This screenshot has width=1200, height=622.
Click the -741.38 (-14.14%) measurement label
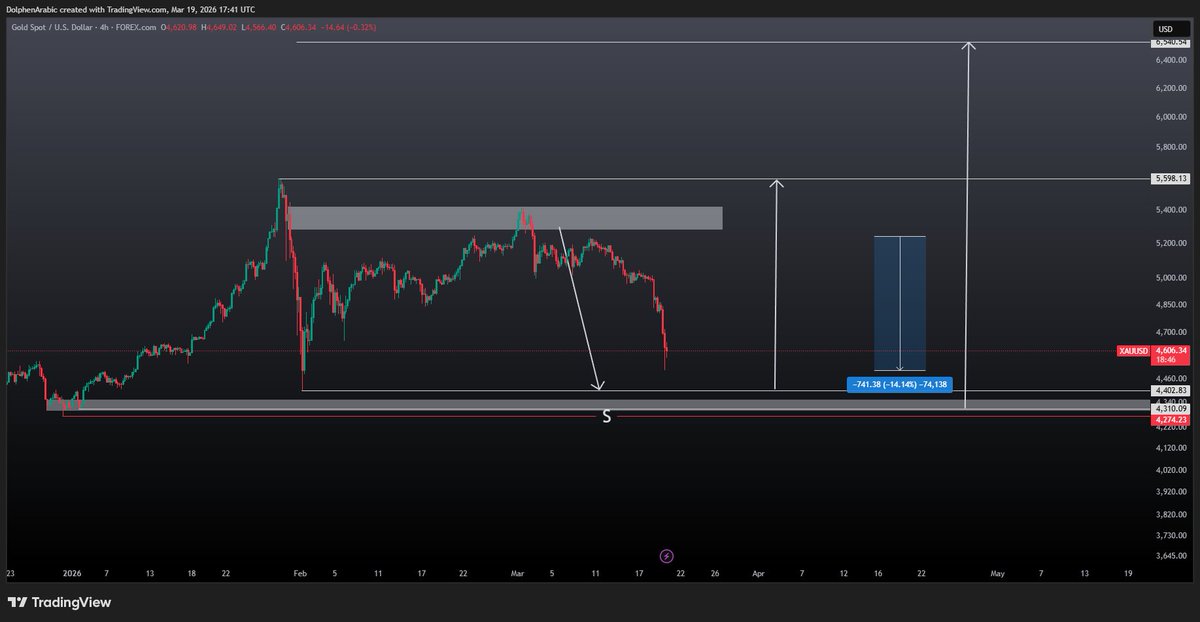(x=900, y=384)
